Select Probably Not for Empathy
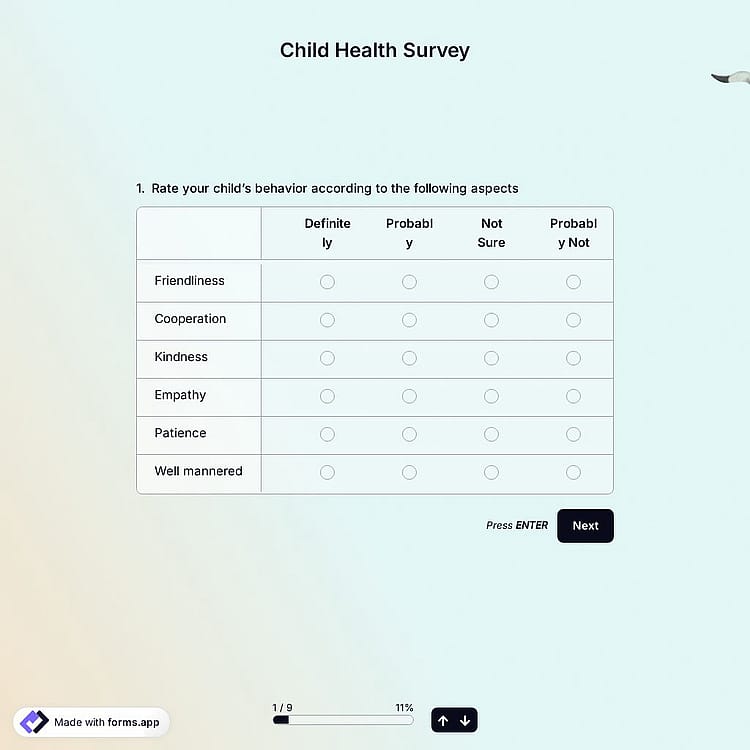Viewport: 750px width, 750px height. pyautogui.click(x=574, y=396)
